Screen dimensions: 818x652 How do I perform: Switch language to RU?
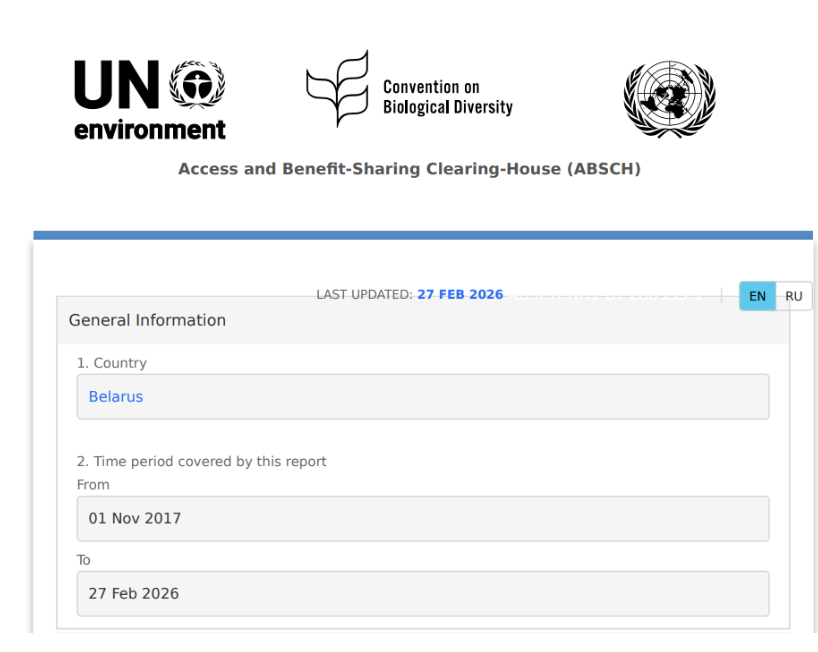(793, 296)
